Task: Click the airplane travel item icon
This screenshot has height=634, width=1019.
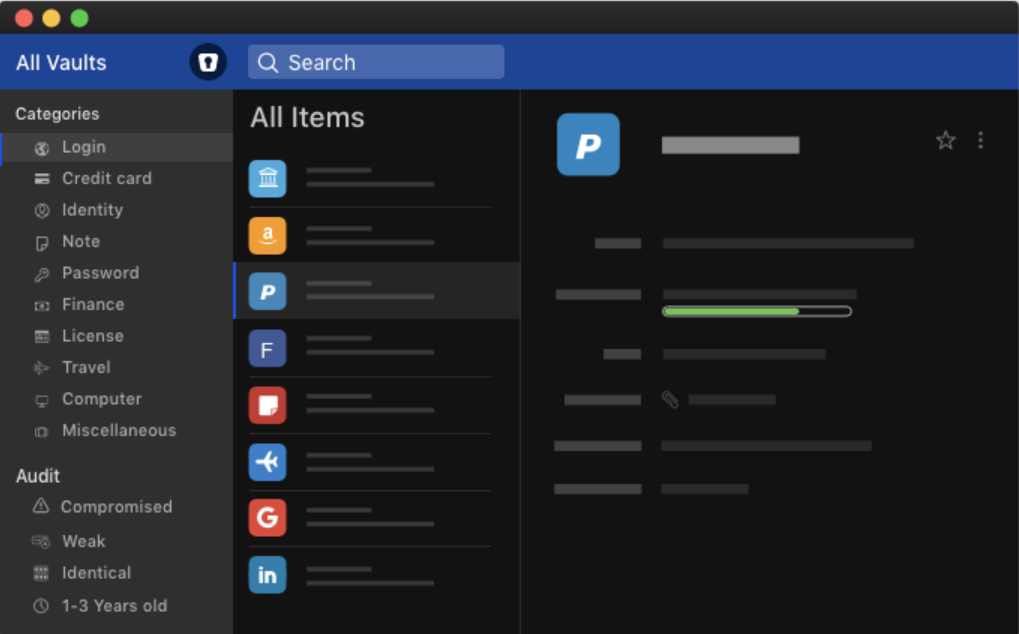Action: [267, 462]
